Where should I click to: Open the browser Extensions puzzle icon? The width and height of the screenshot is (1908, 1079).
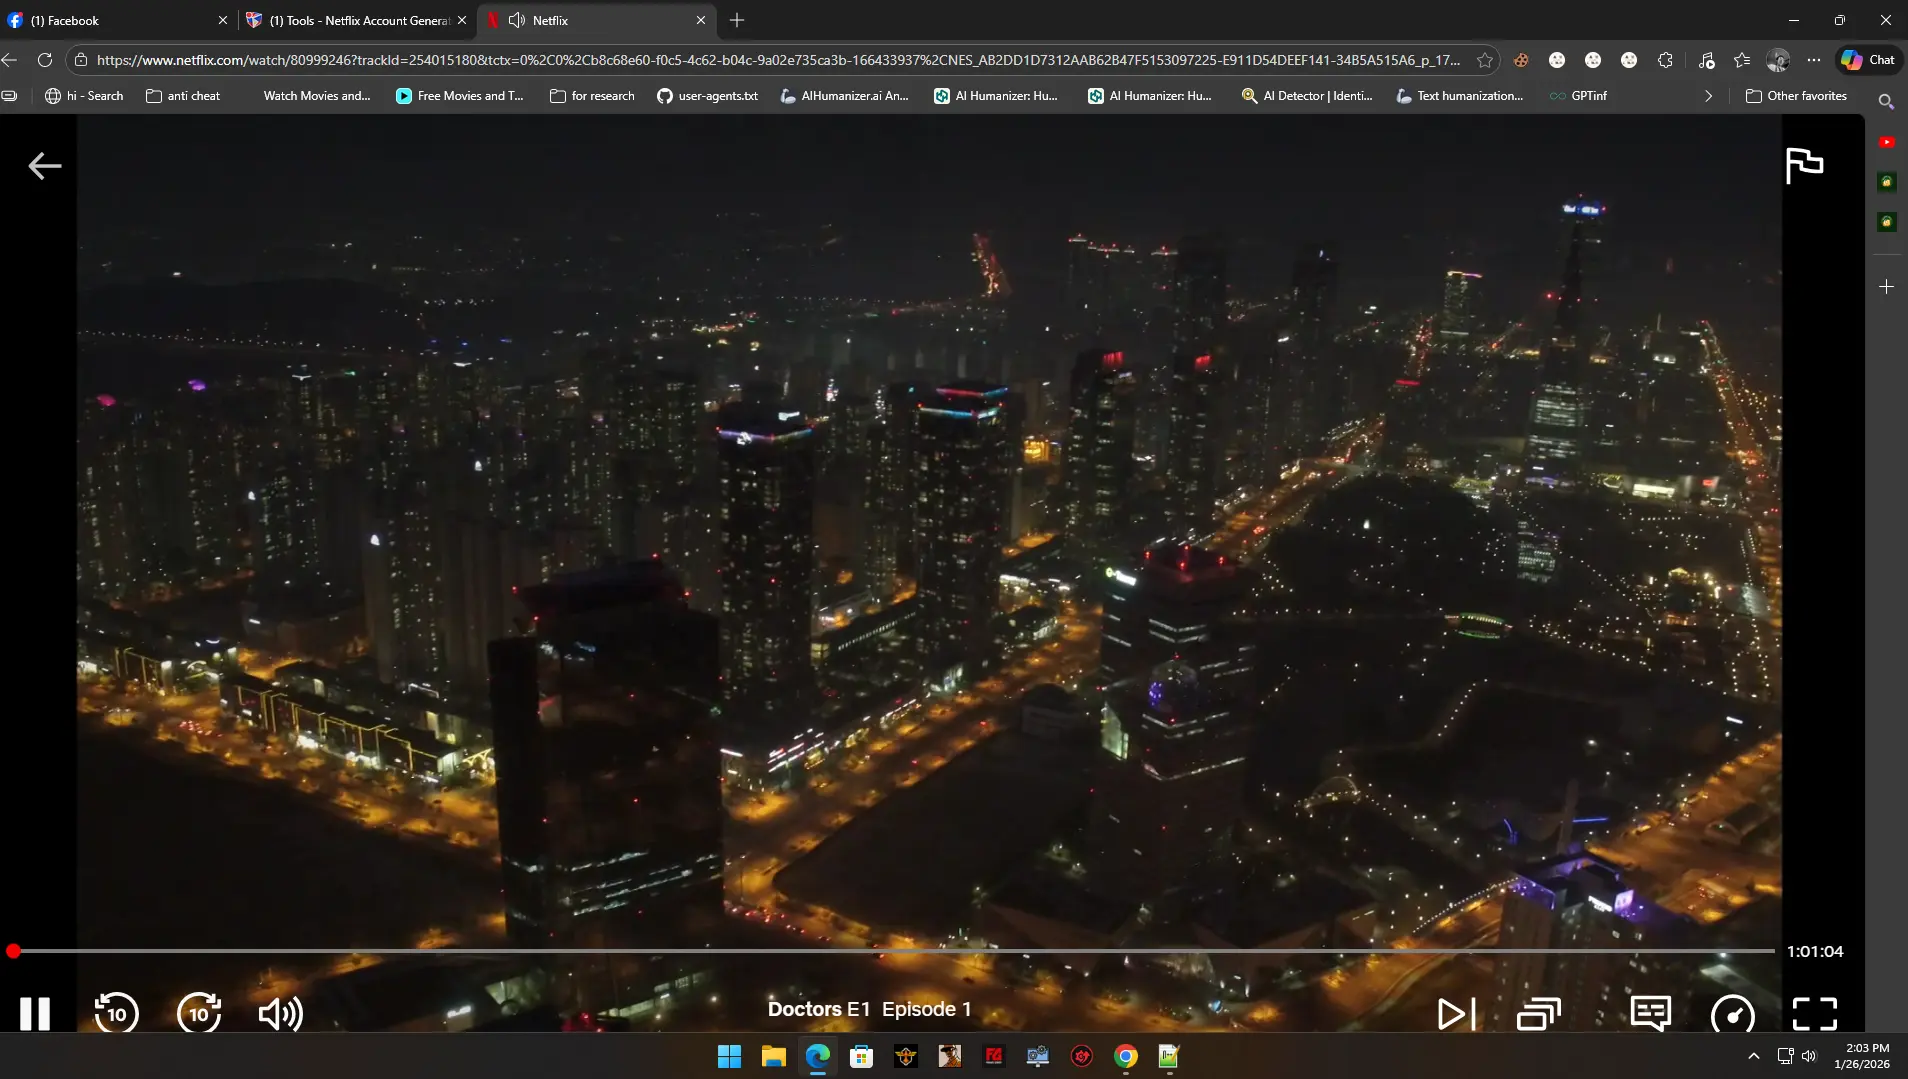click(x=1665, y=60)
